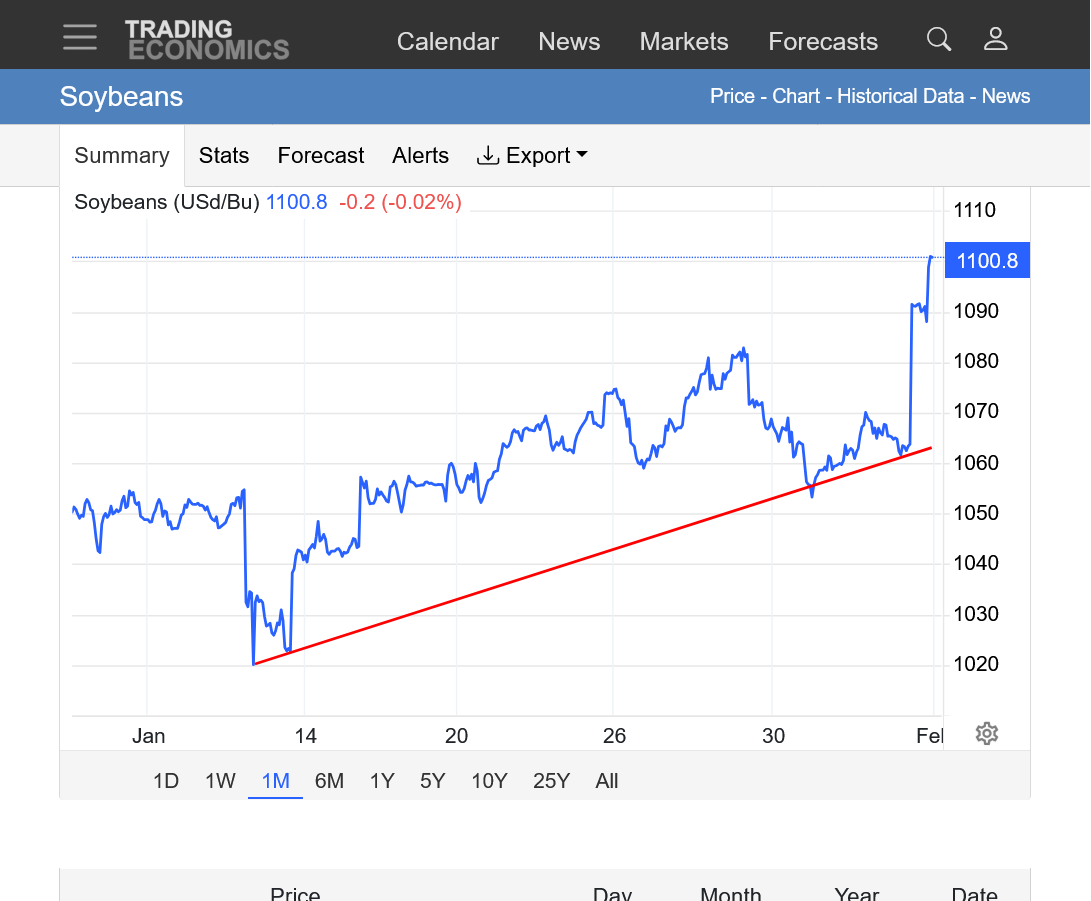This screenshot has width=1091, height=901.
Task: Click the Historical Data link
Action: (900, 97)
